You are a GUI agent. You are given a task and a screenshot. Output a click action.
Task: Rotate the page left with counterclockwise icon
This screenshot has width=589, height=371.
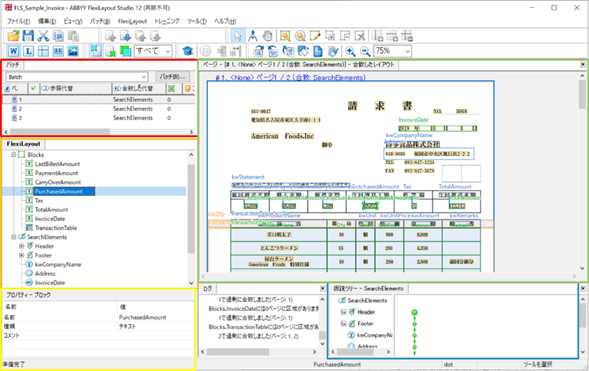[x=273, y=51]
